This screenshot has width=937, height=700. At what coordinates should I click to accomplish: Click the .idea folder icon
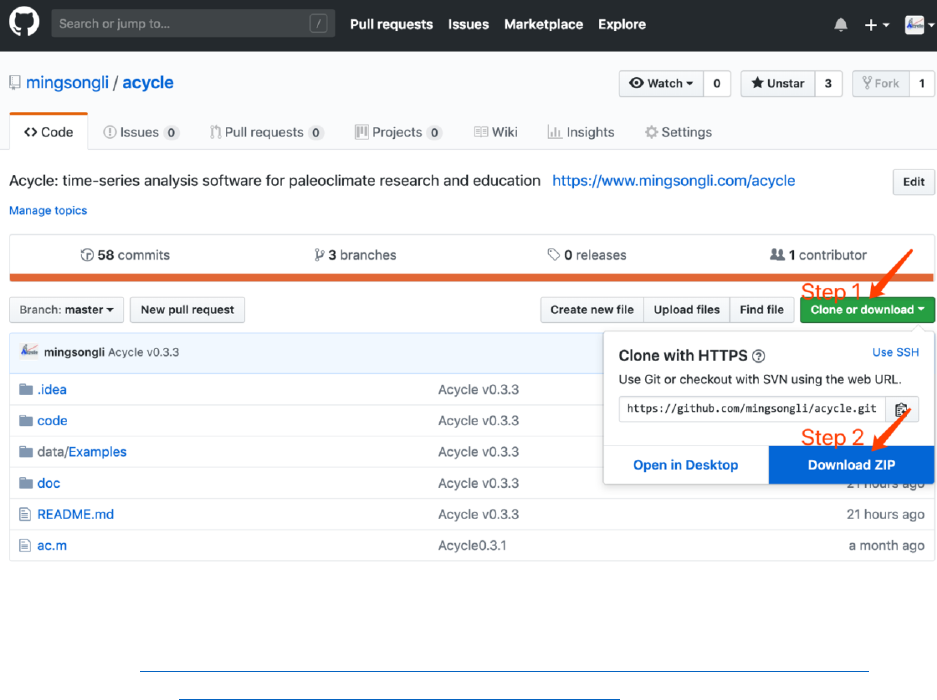(x=26, y=390)
